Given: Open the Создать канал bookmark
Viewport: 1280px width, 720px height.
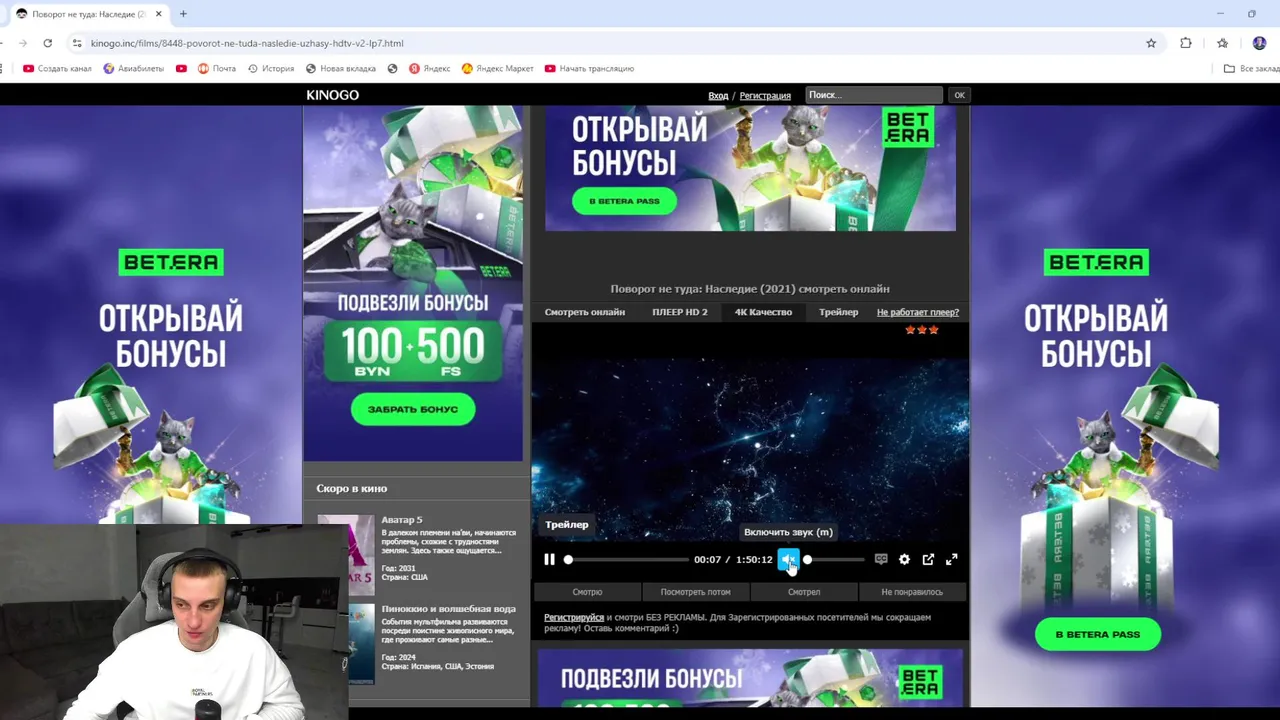Looking at the screenshot, I should [x=57, y=69].
